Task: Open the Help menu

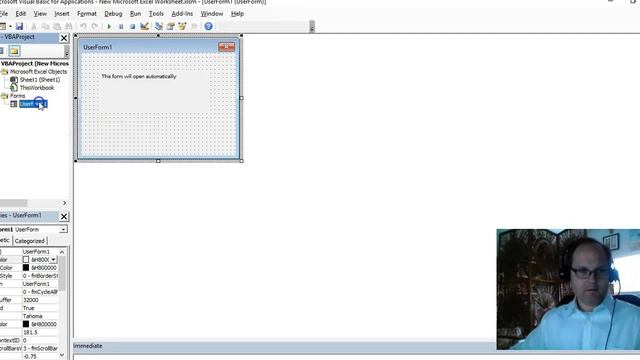Action: [237, 13]
